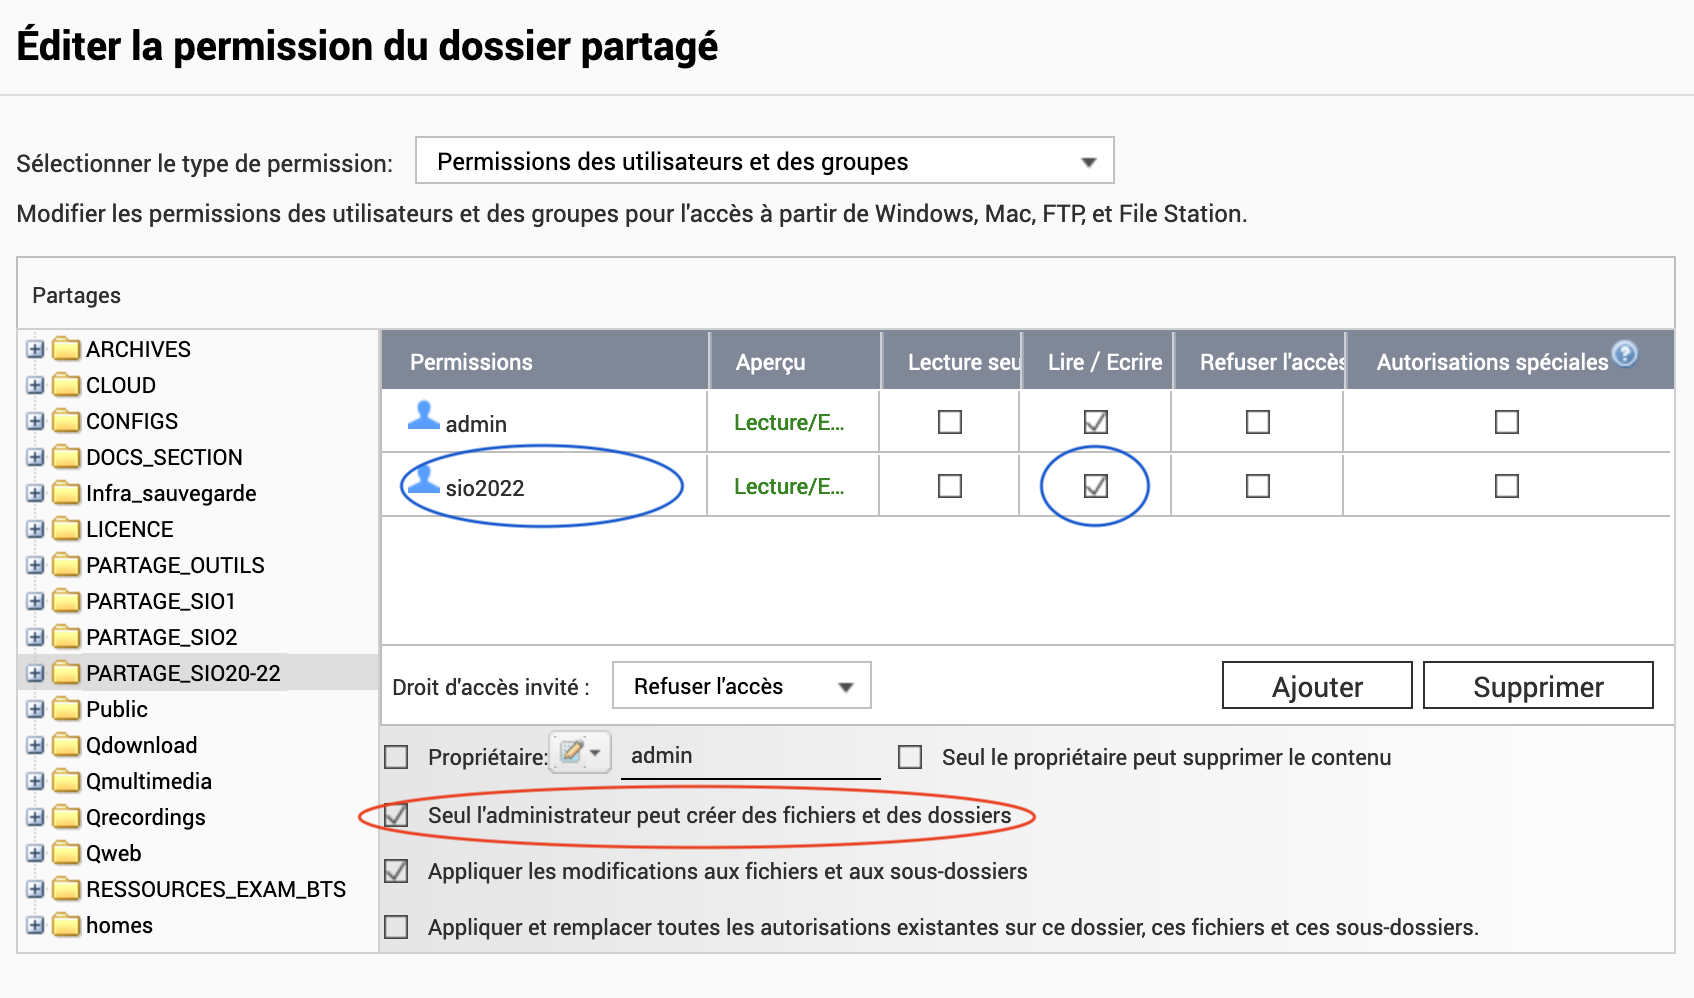Click the RESSOURCES_EXAM_BTS folder icon

tap(67, 889)
